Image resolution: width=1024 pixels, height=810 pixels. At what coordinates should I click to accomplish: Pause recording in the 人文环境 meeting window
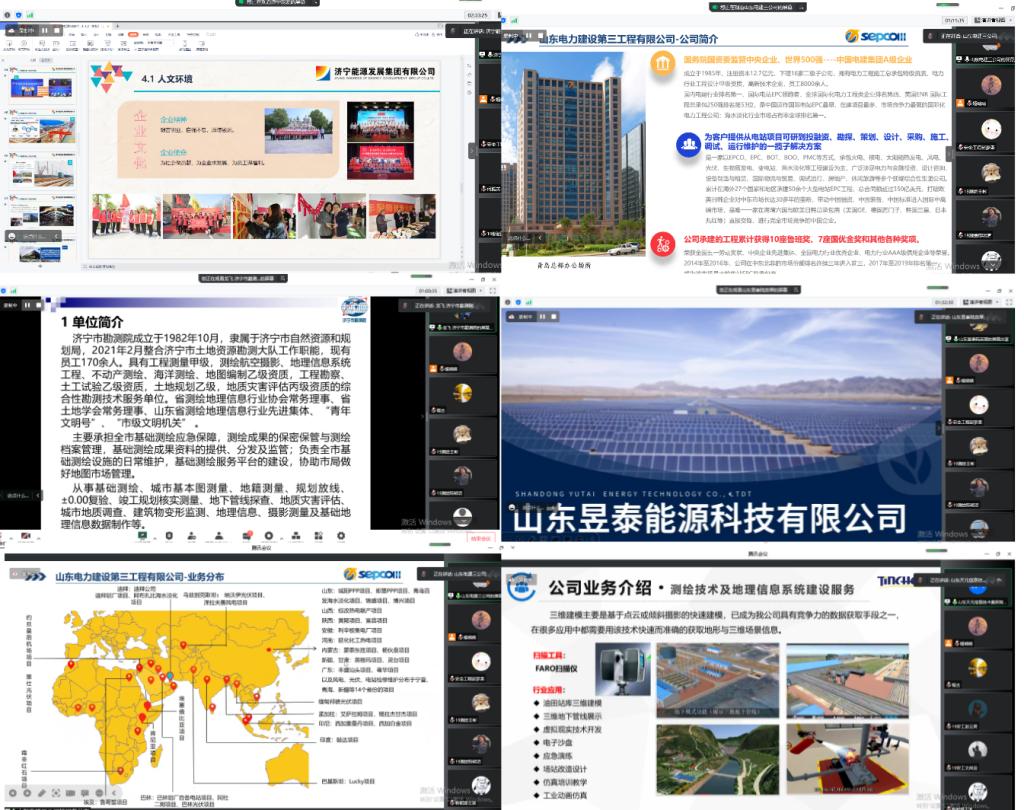pyautogui.click(x=44, y=31)
